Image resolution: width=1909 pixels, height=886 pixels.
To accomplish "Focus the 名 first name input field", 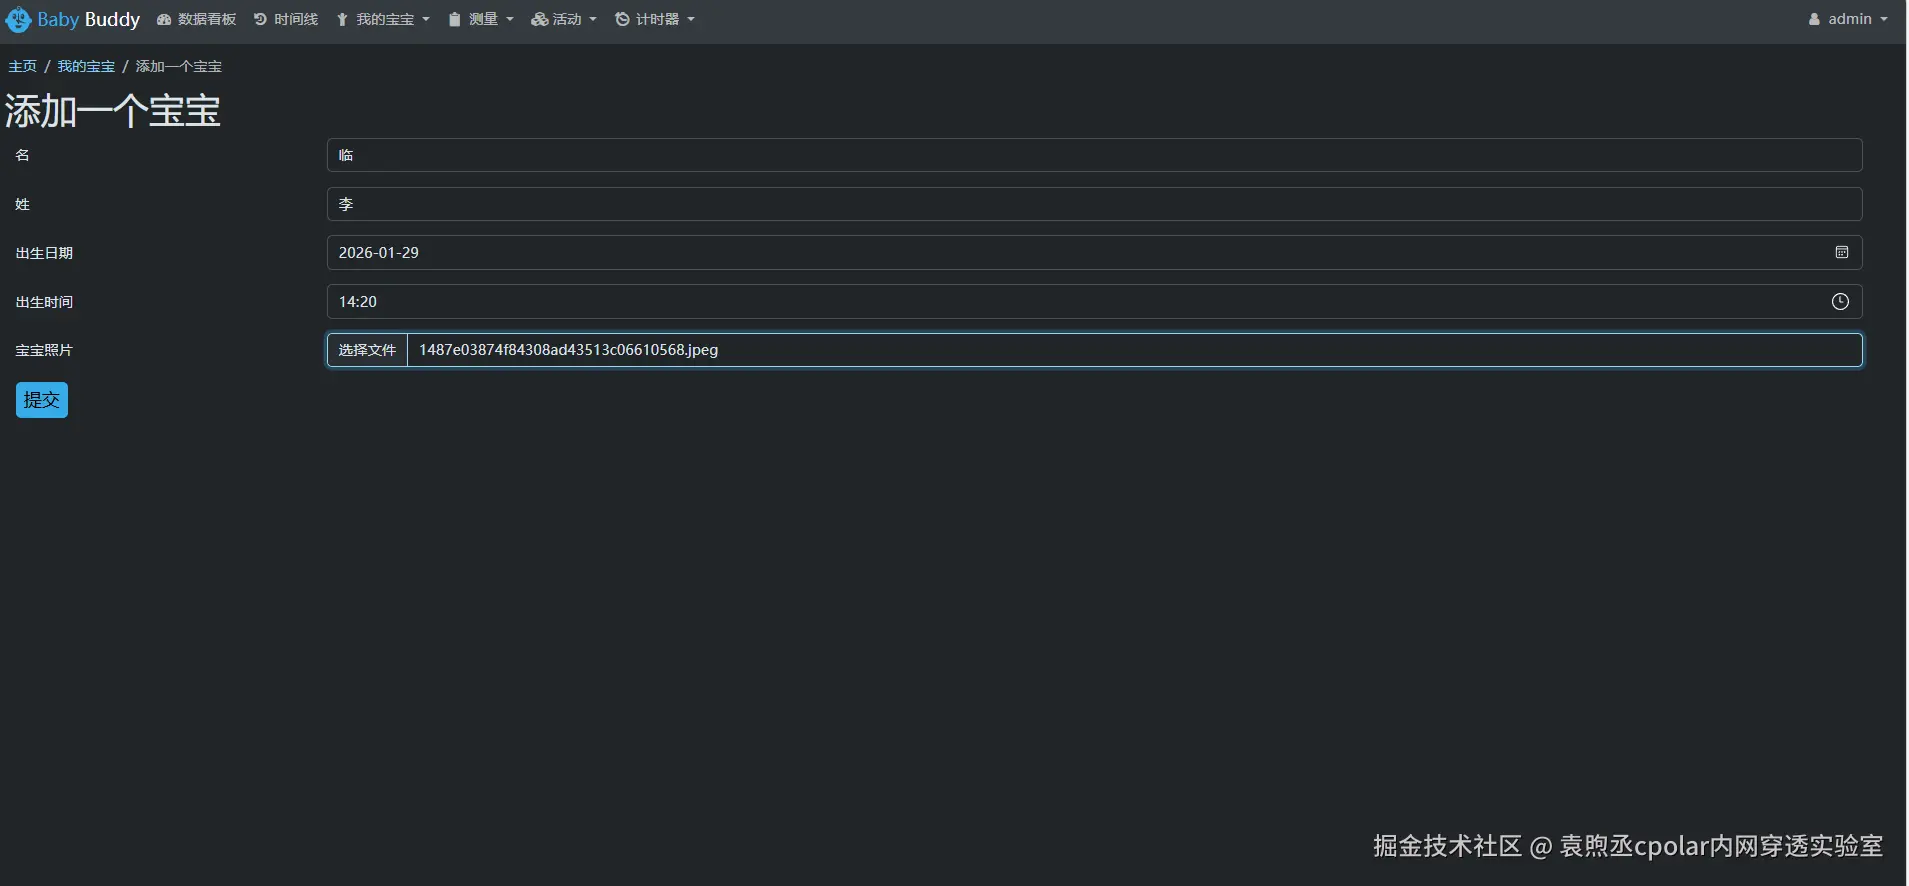I will coord(1094,155).
